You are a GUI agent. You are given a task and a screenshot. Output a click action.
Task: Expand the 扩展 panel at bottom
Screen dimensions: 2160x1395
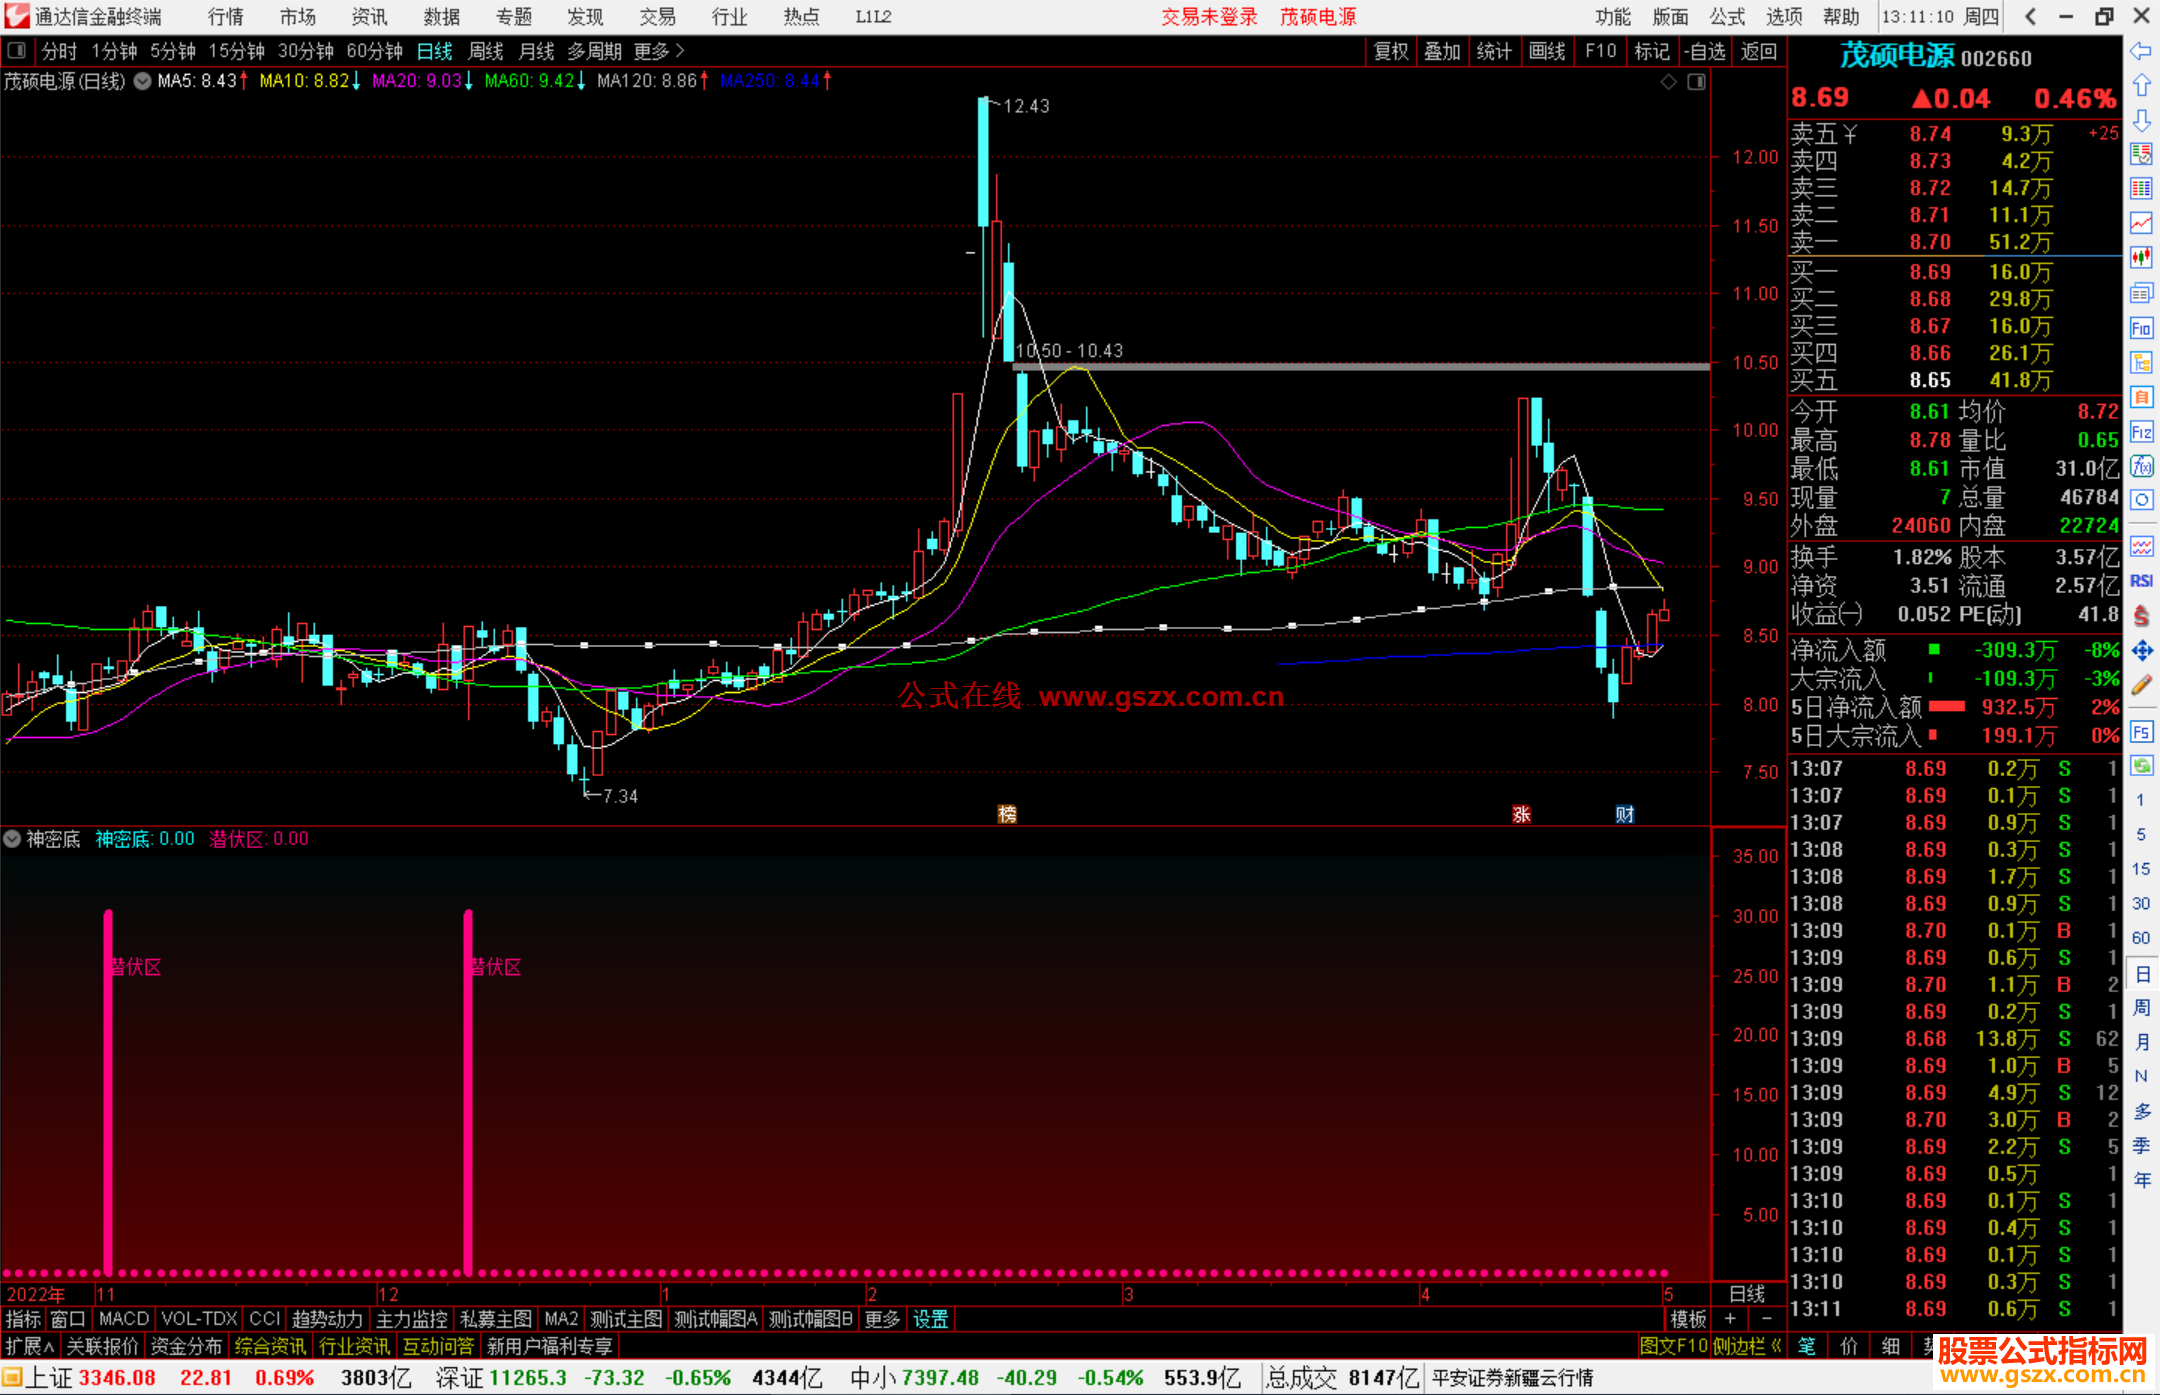(30, 1346)
